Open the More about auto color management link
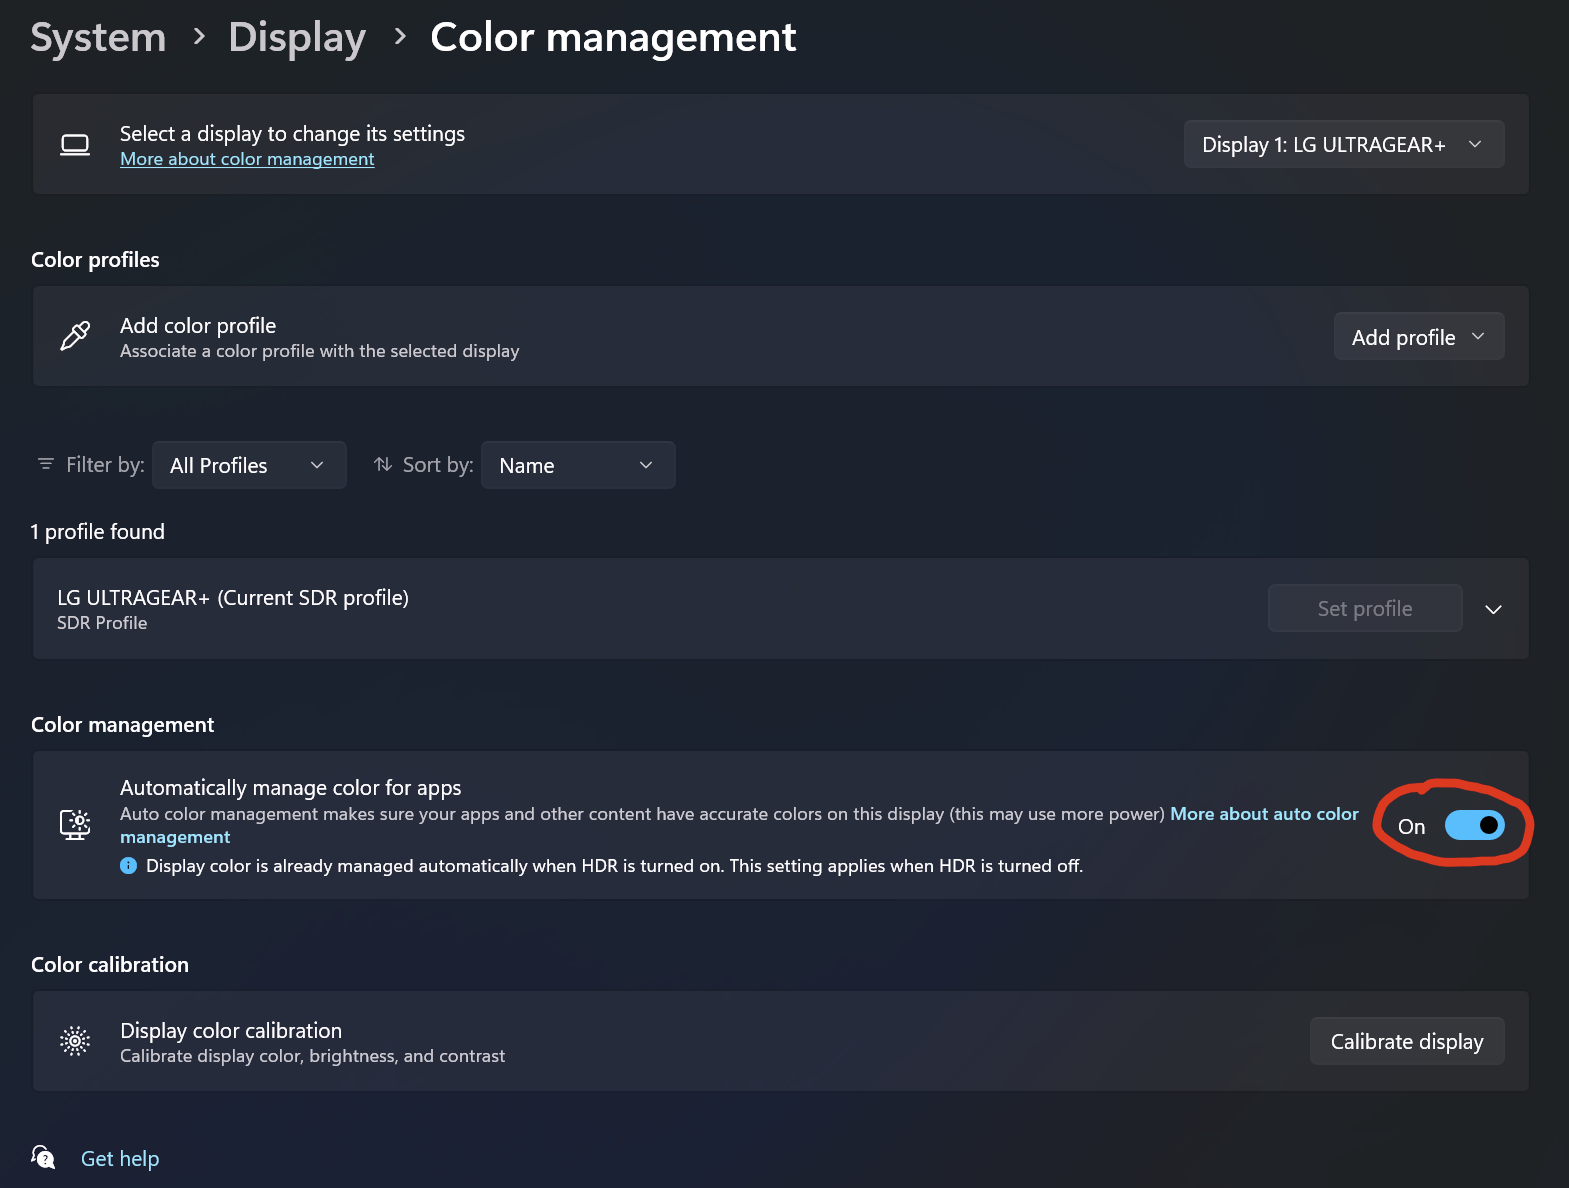1569x1188 pixels. point(739,825)
